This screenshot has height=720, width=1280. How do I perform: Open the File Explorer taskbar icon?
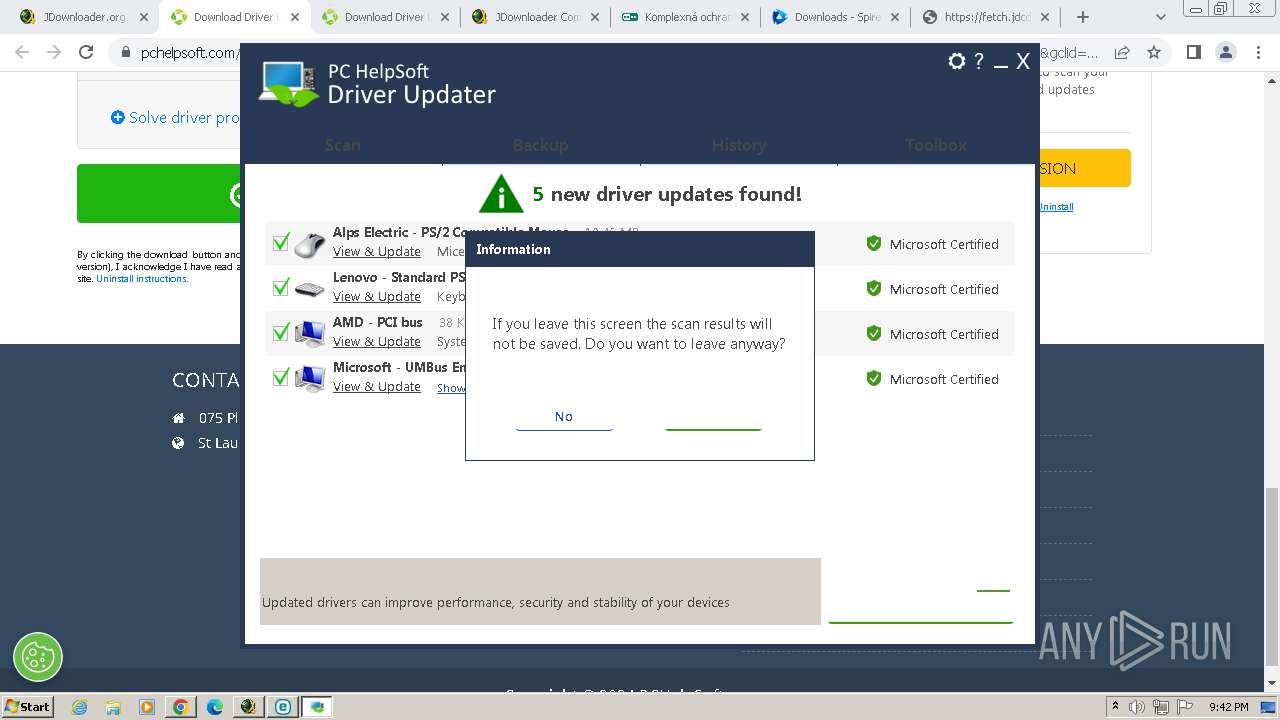[113, 707]
